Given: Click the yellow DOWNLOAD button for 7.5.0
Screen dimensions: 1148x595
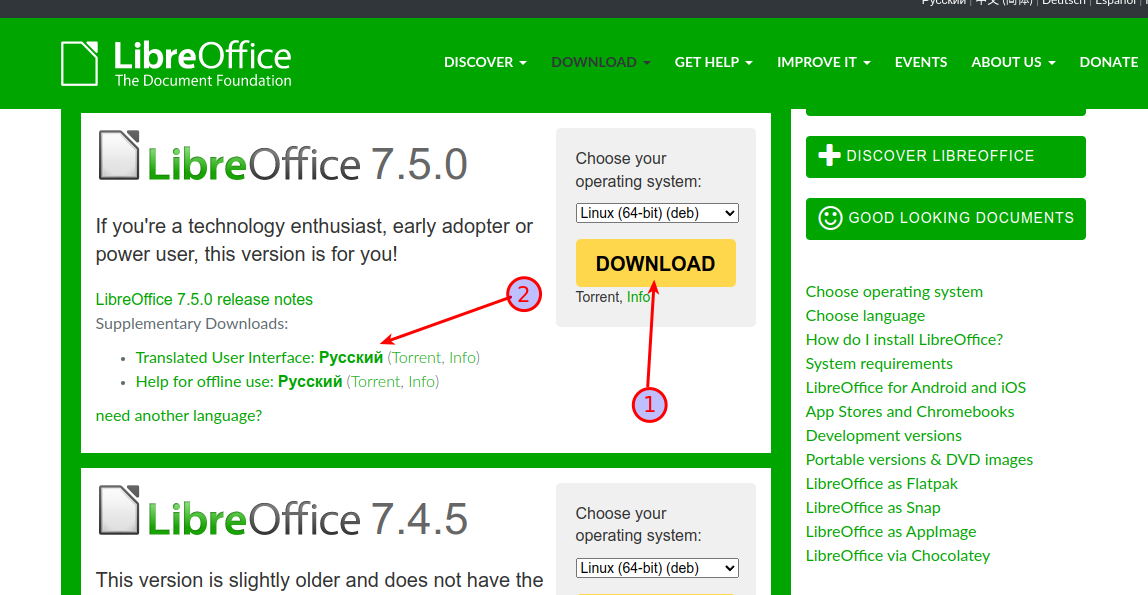Looking at the screenshot, I should (655, 263).
